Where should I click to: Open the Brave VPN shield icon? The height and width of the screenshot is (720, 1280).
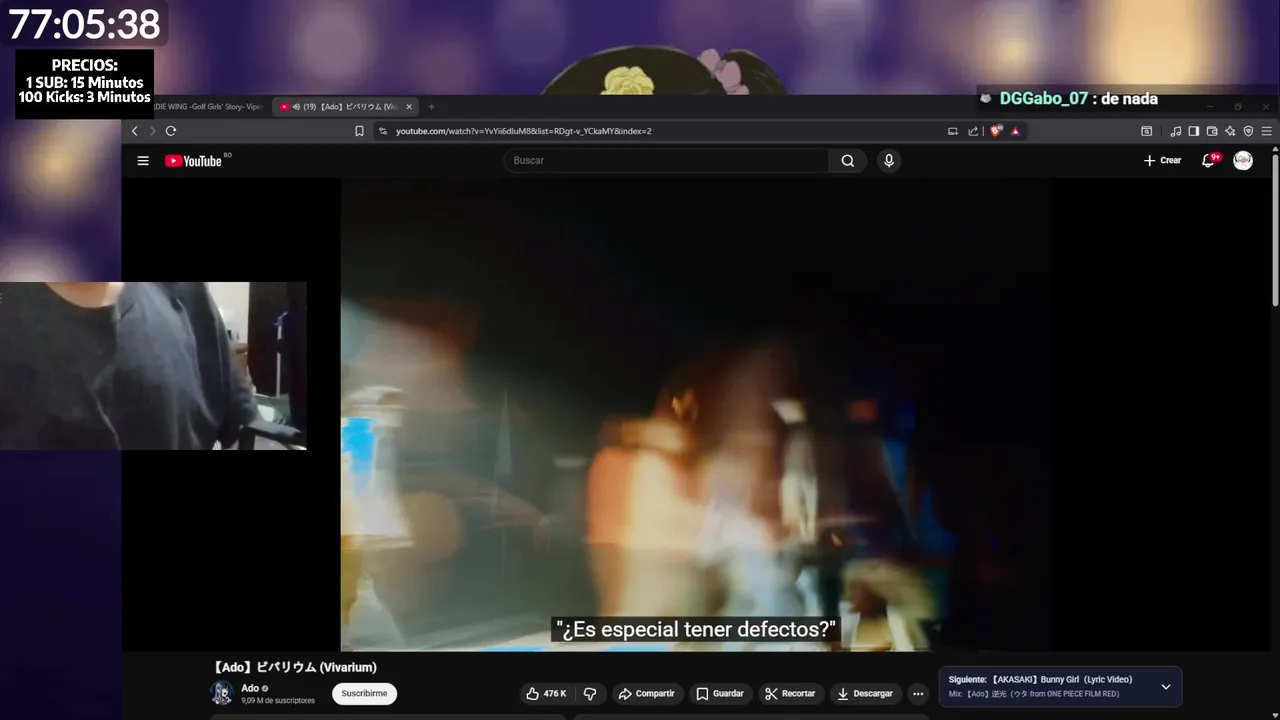pyautogui.click(x=1248, y=131)
